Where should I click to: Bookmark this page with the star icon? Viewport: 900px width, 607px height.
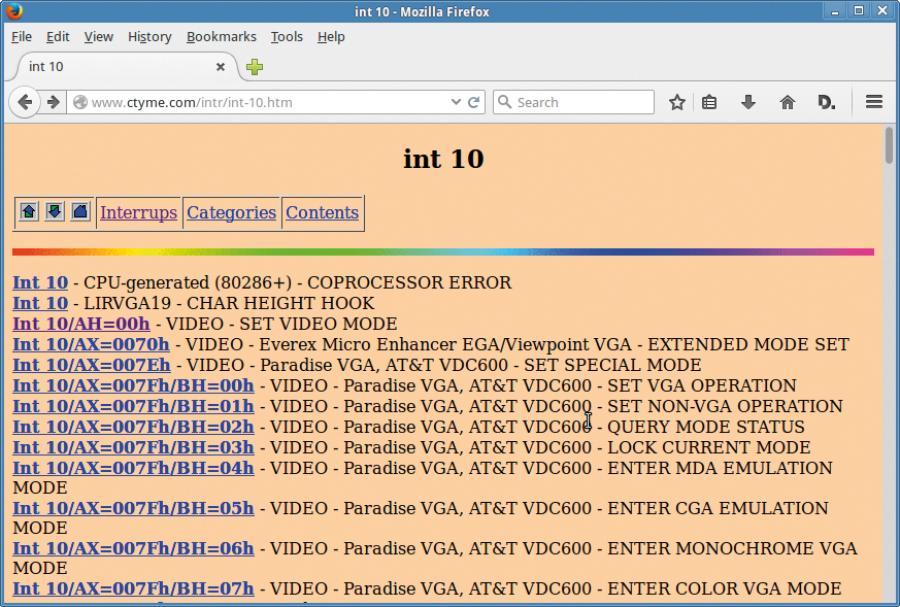click(677, 102)
